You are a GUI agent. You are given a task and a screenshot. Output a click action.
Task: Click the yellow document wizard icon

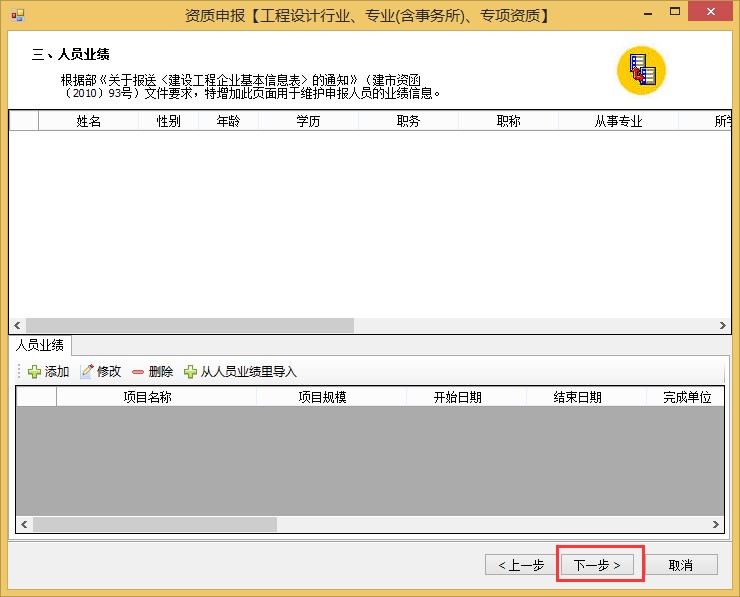tap(641, 70)
